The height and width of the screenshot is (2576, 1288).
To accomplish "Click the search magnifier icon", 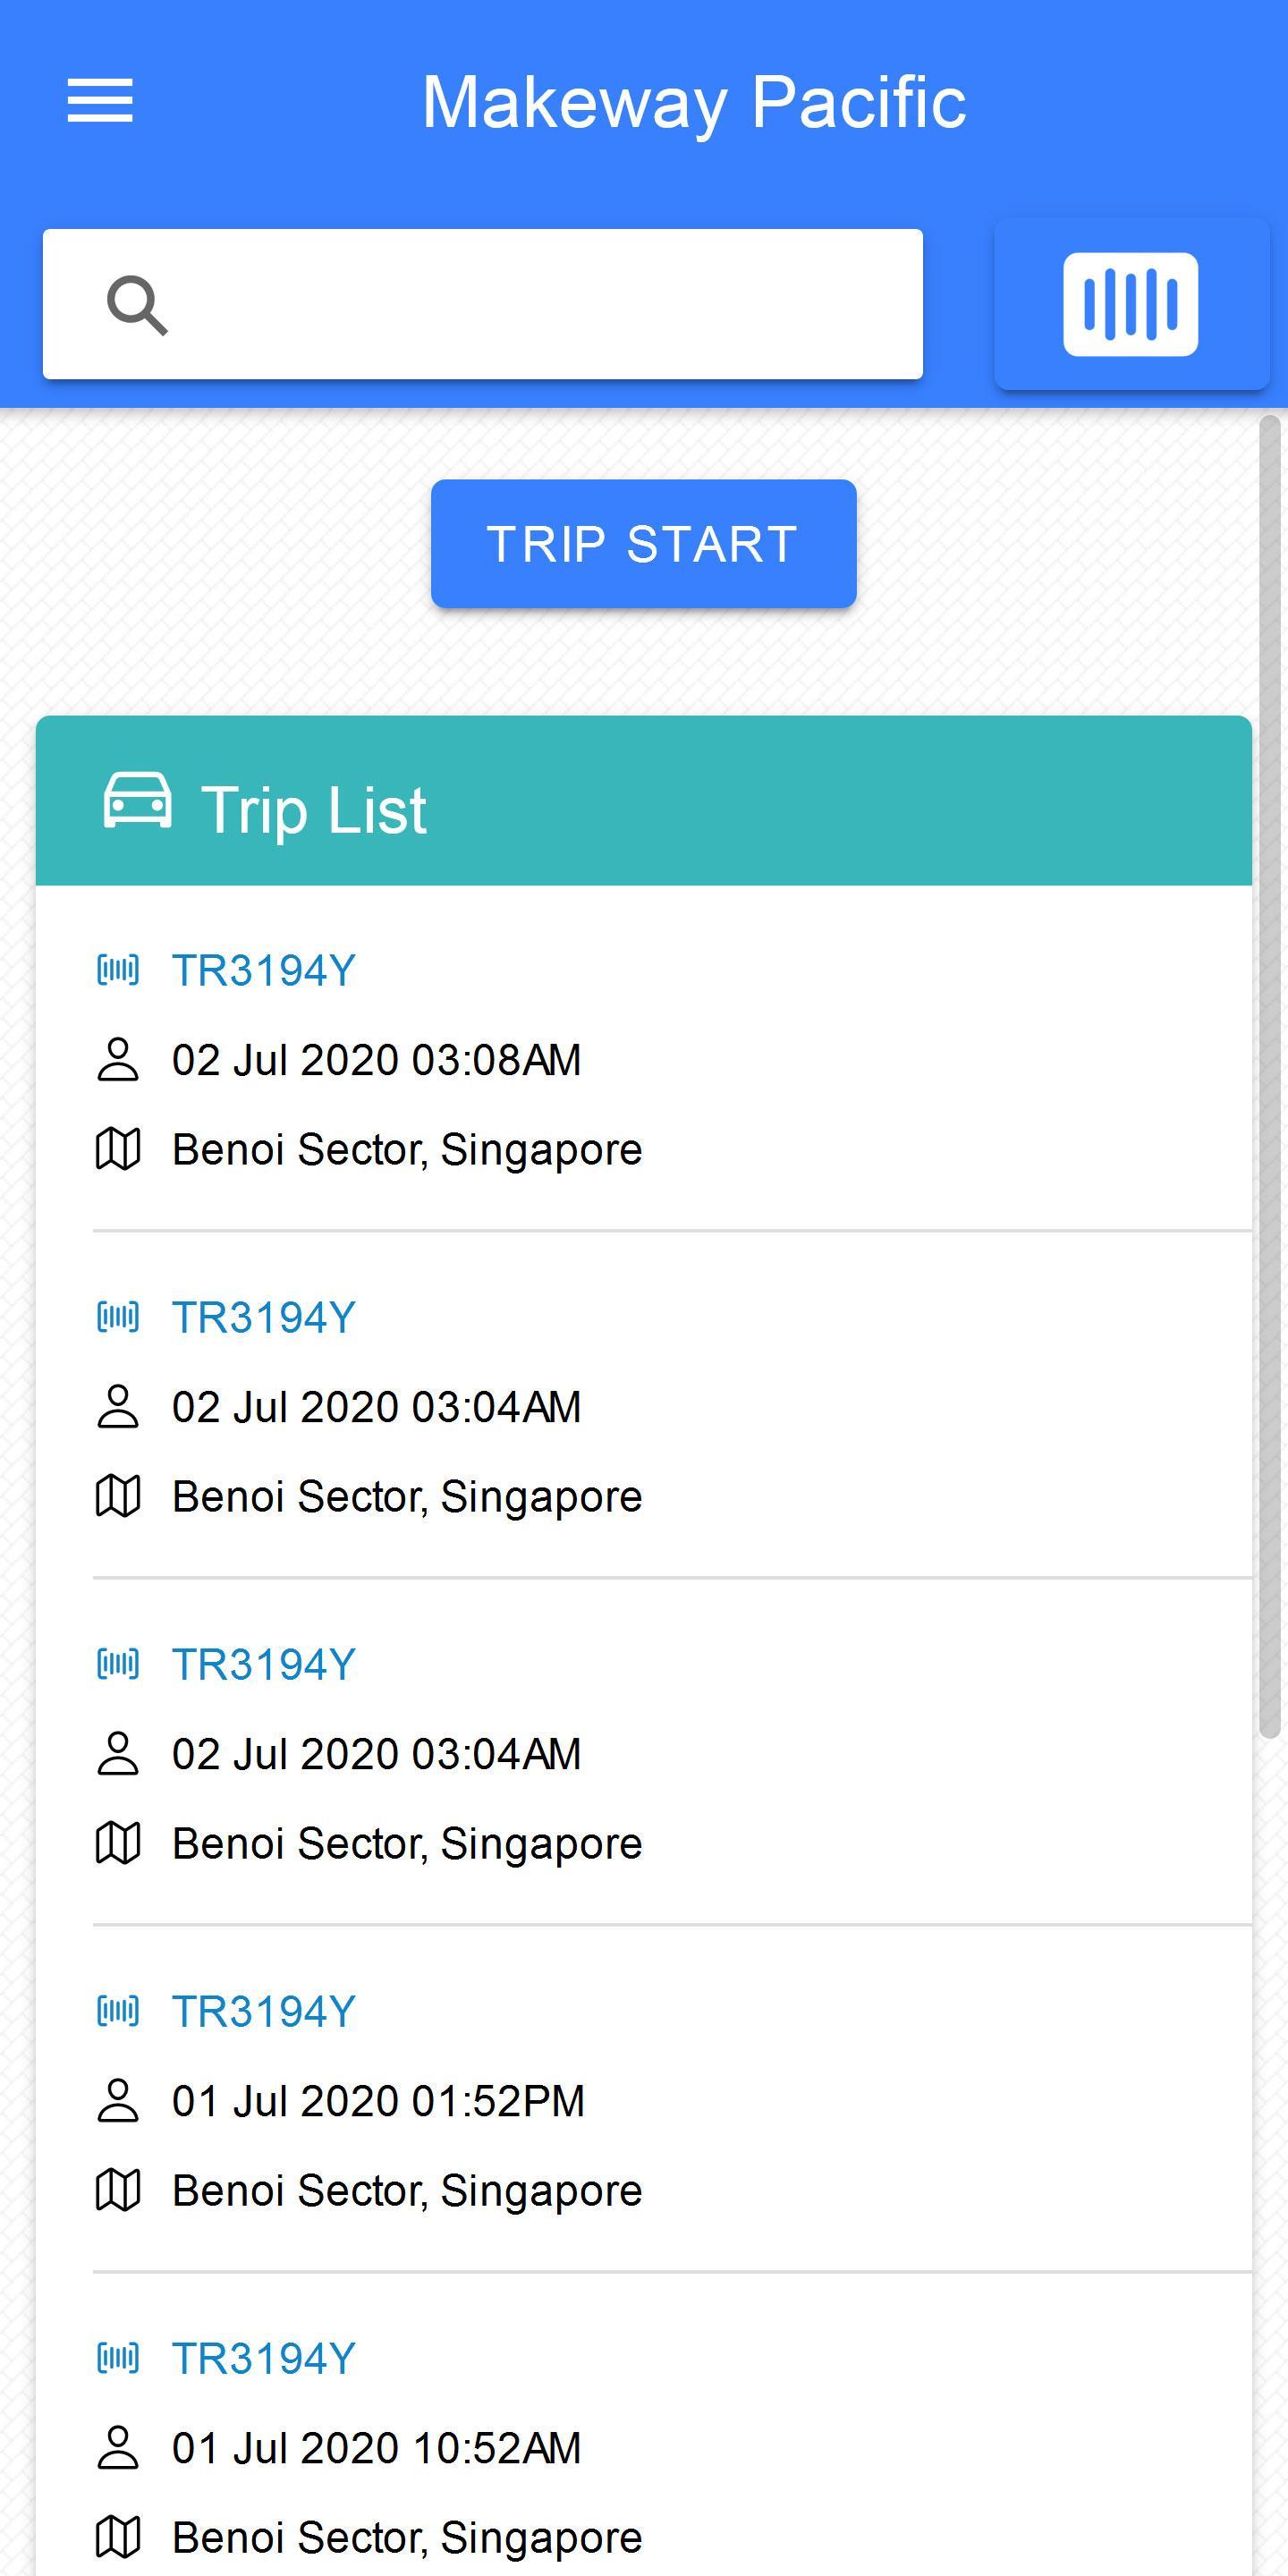I will click(x=137, y=305).
